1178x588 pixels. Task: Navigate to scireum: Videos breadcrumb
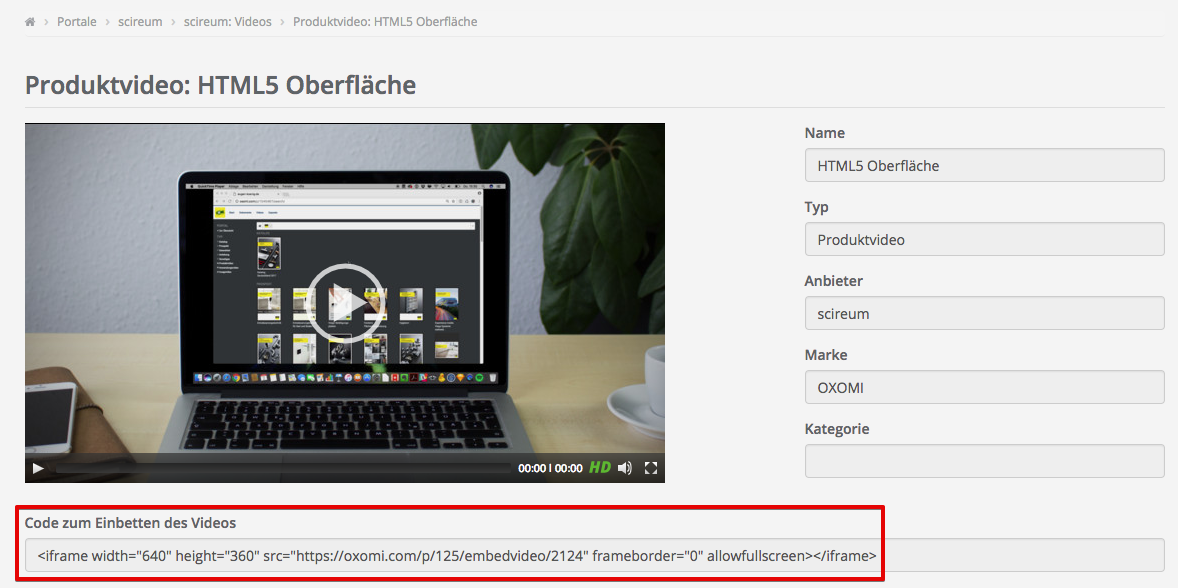coord(227,21)
